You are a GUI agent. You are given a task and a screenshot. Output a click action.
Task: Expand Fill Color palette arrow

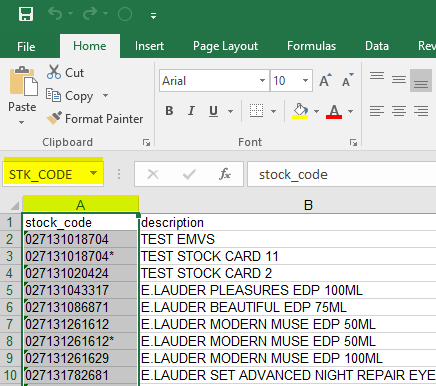pyautogui.click(x=316, y=111)
